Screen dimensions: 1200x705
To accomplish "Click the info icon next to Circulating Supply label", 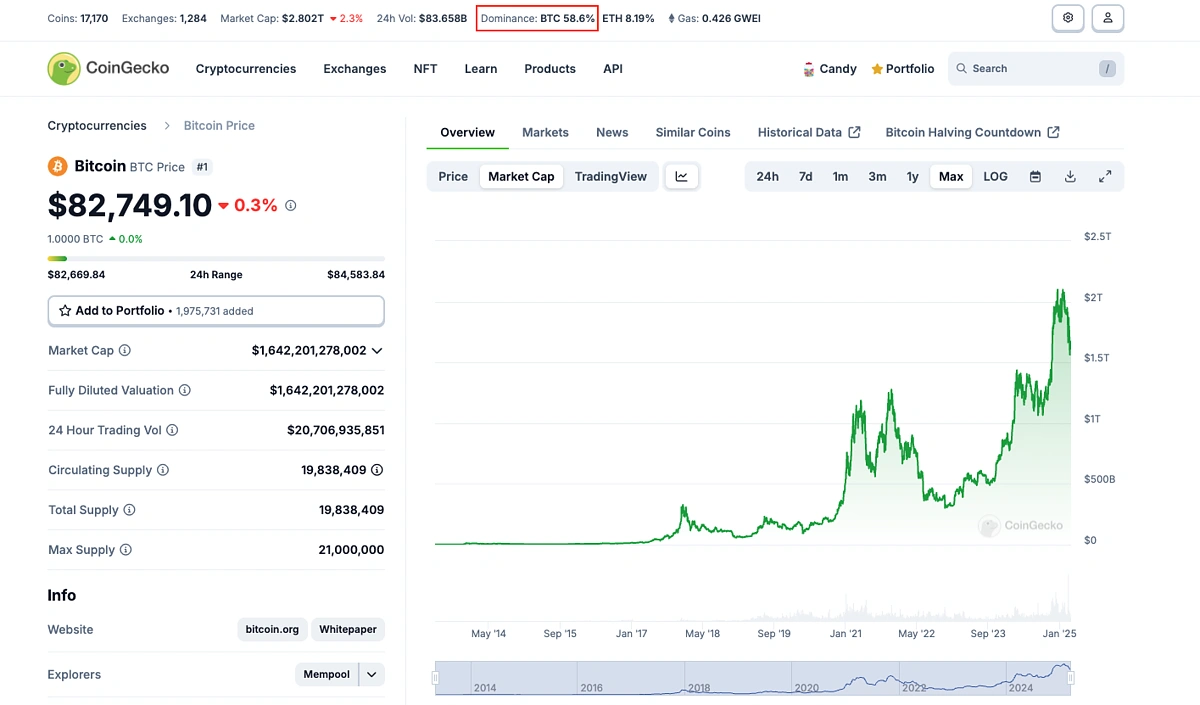I will pos(163,470).
